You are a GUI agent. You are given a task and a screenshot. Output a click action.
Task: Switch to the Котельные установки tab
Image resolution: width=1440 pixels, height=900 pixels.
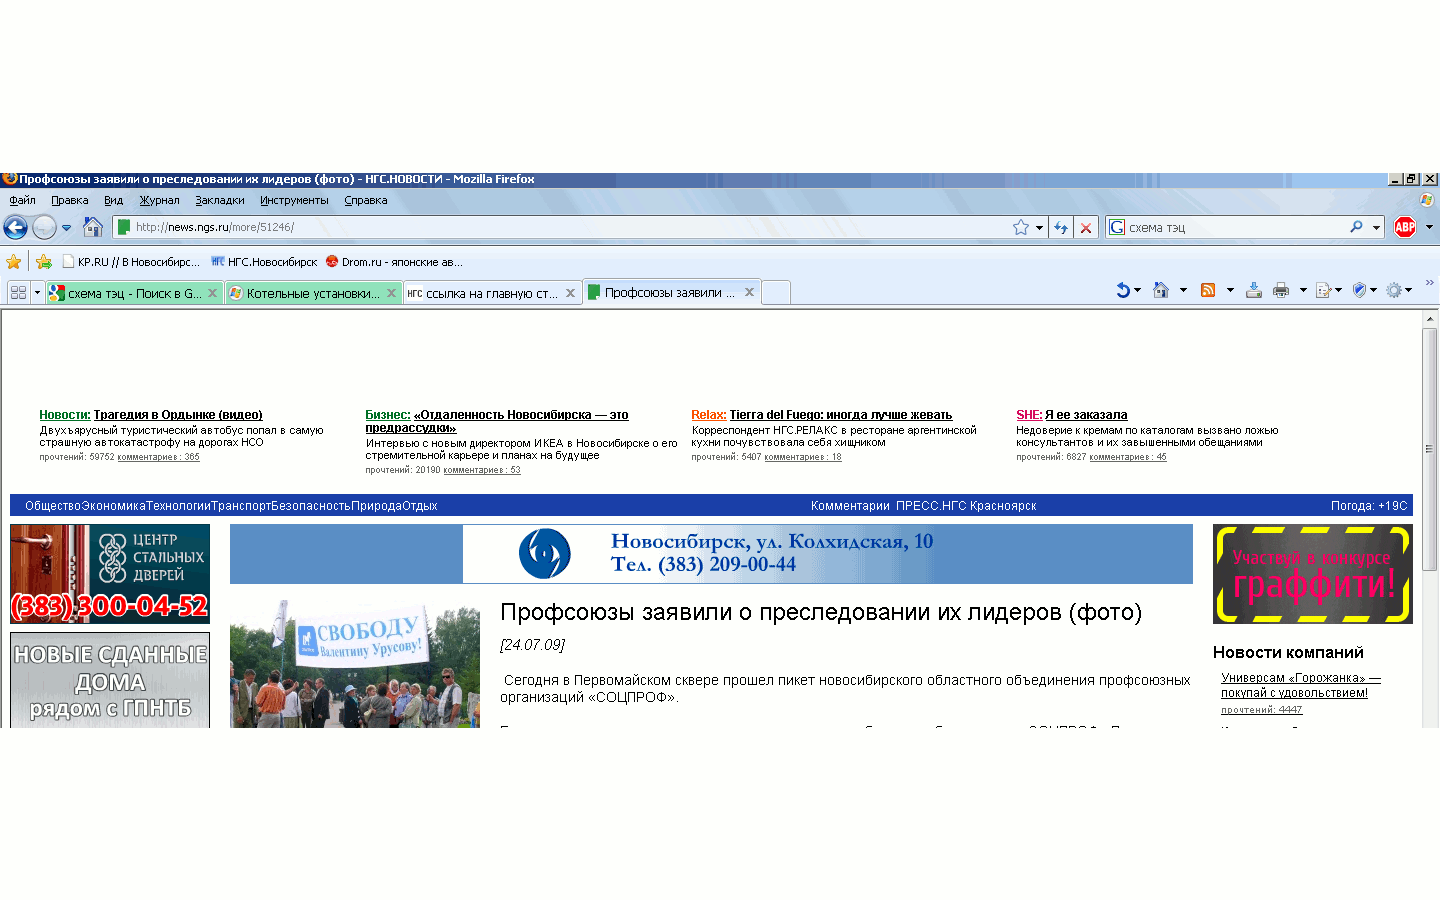pos(312,293)
